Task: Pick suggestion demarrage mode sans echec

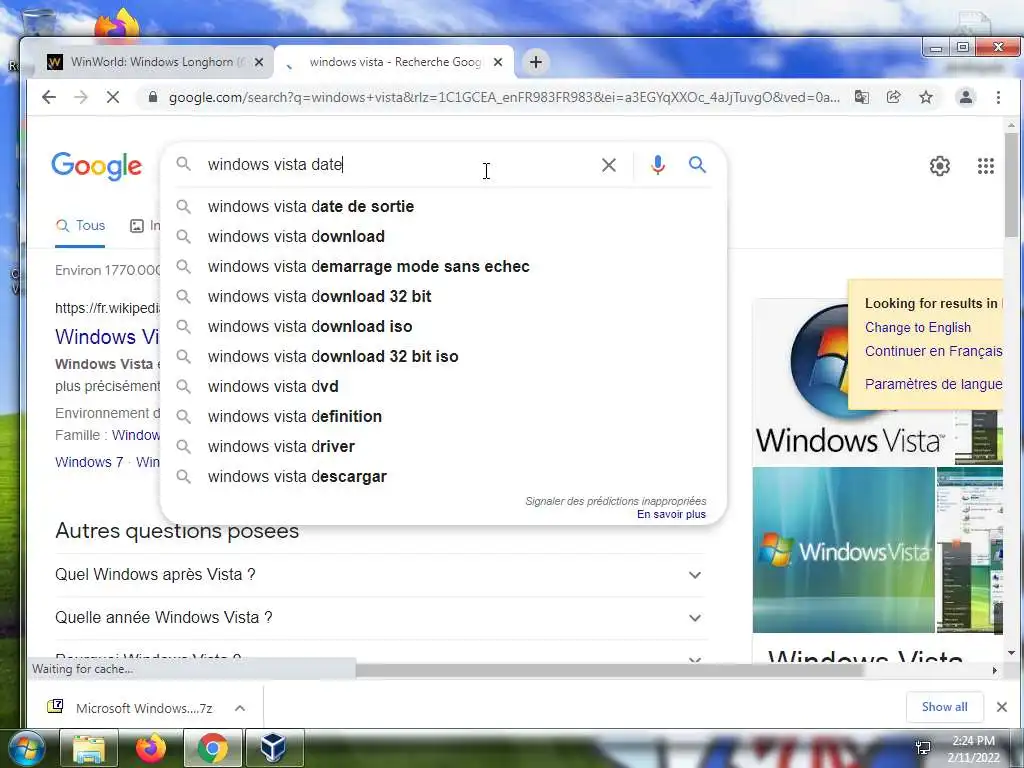Action: 443,266
